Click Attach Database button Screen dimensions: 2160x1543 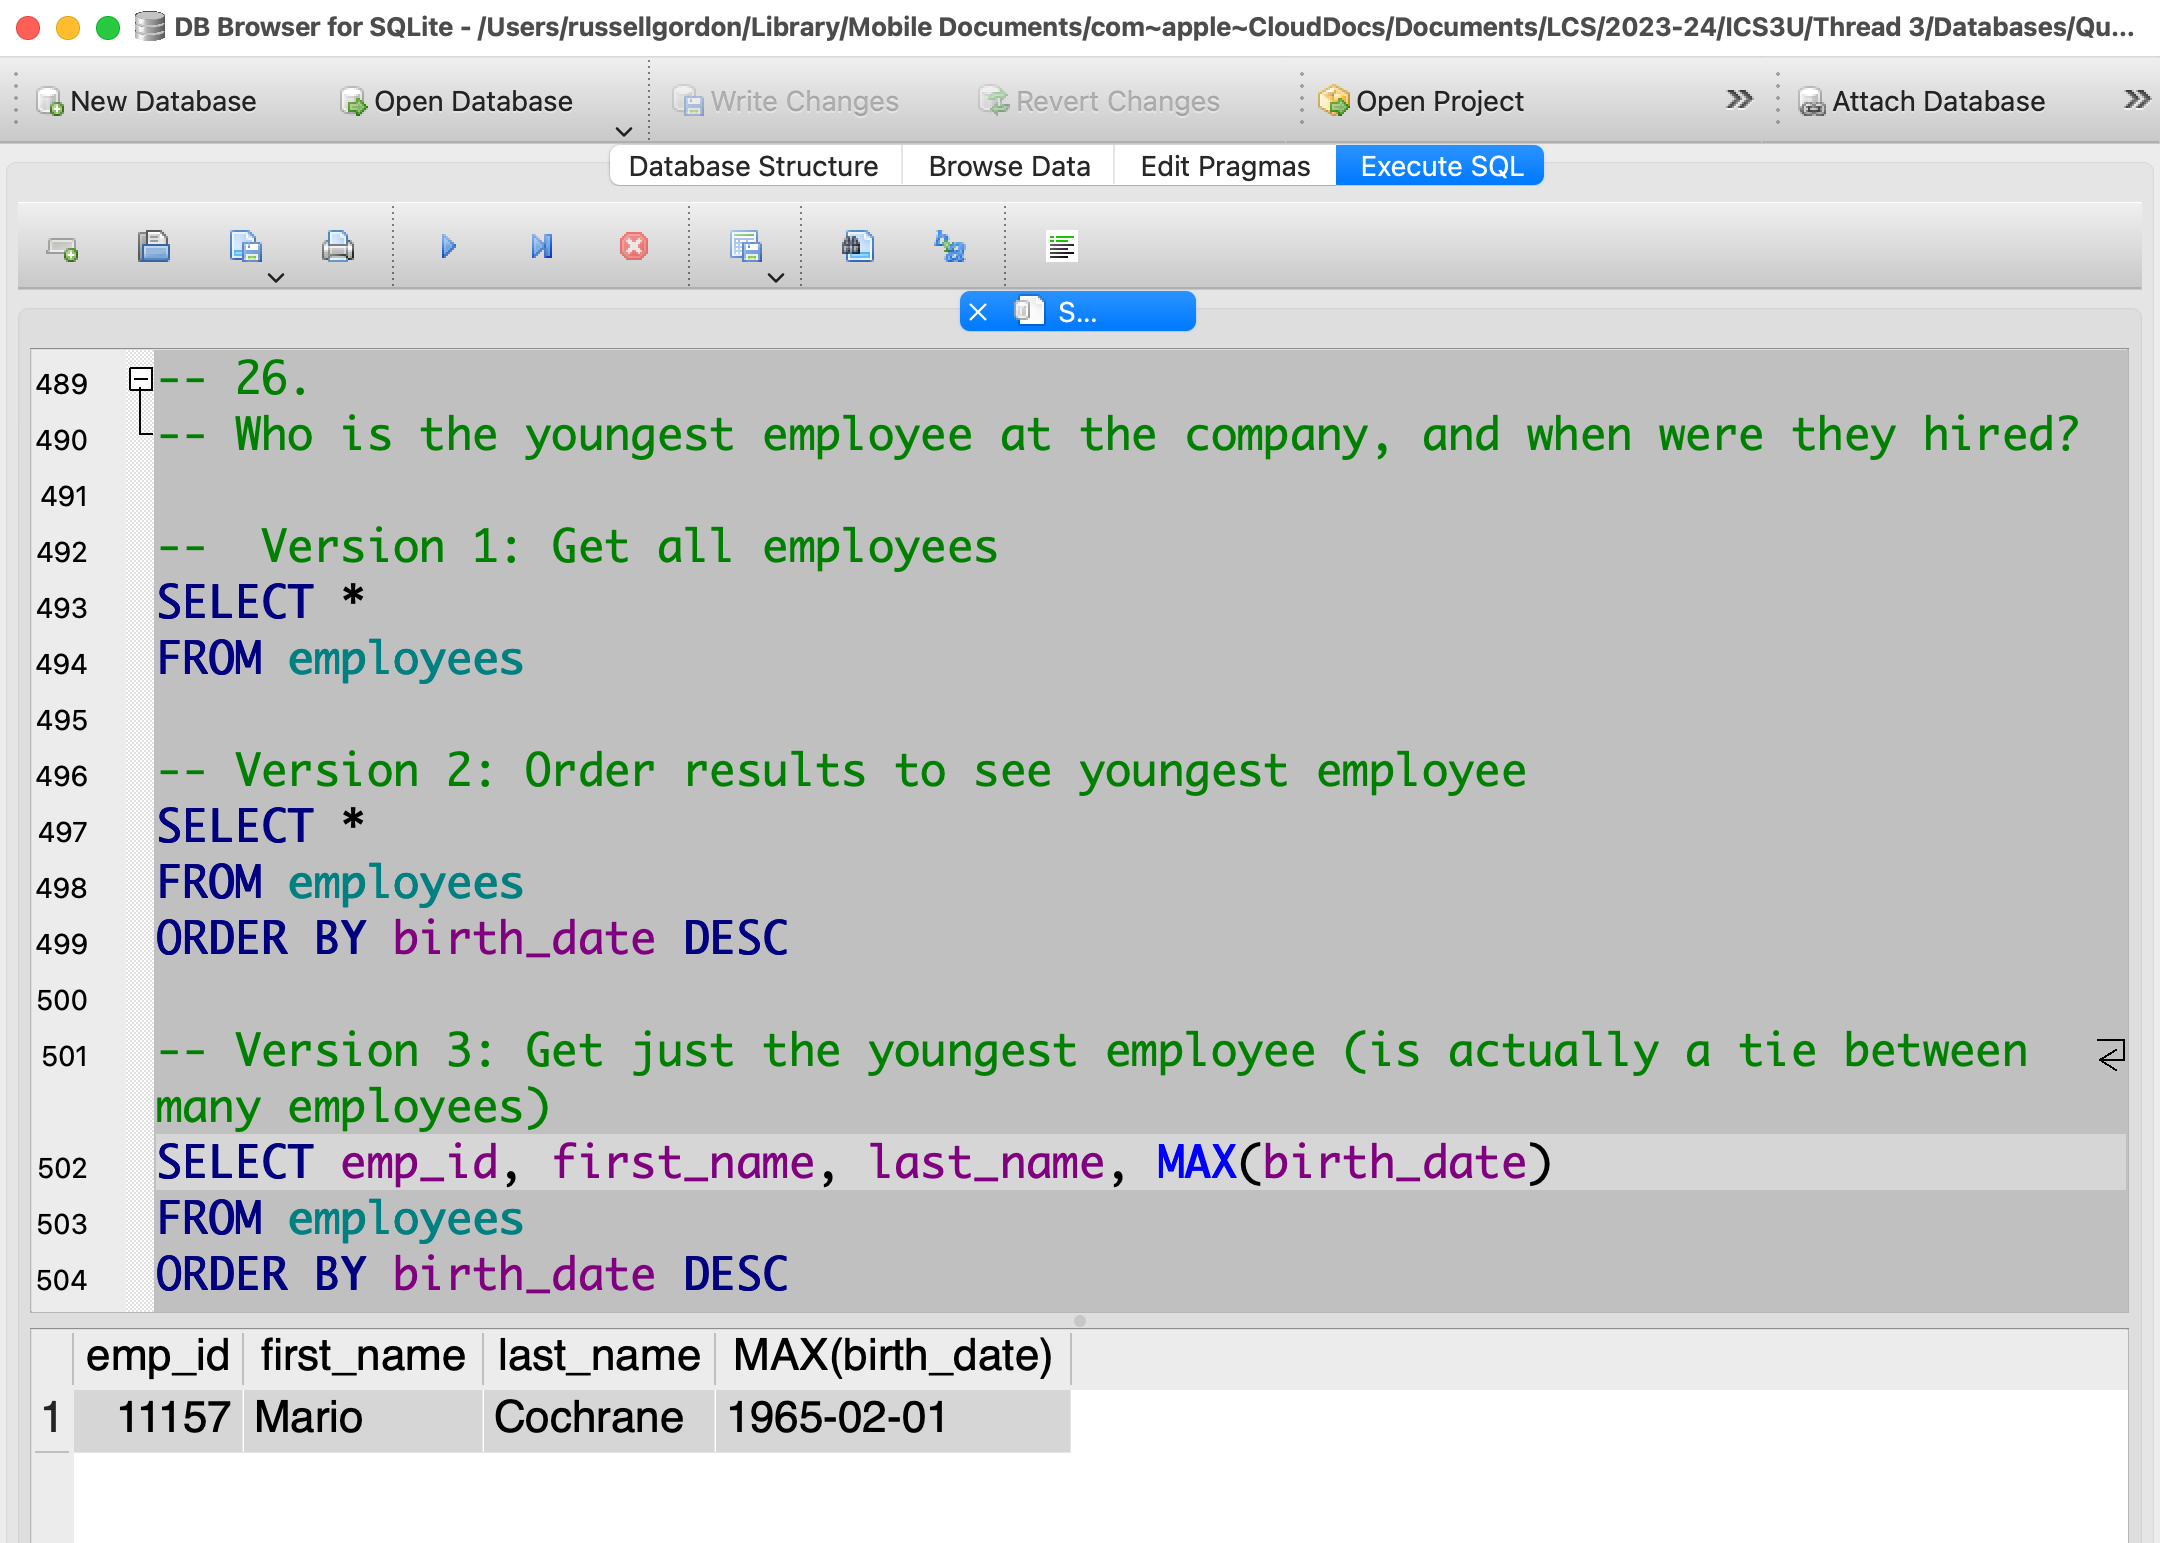[1921, 101]
